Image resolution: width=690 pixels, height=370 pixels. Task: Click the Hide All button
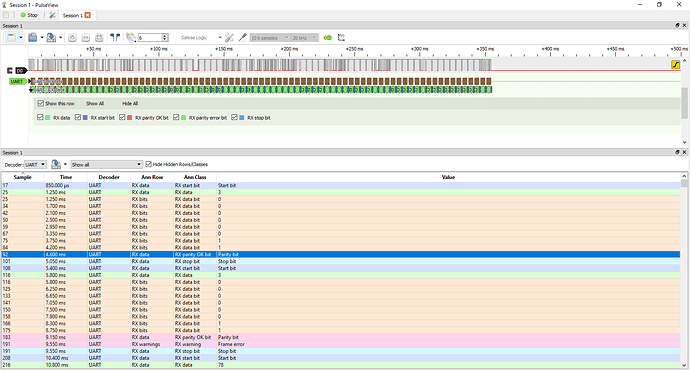130,103
